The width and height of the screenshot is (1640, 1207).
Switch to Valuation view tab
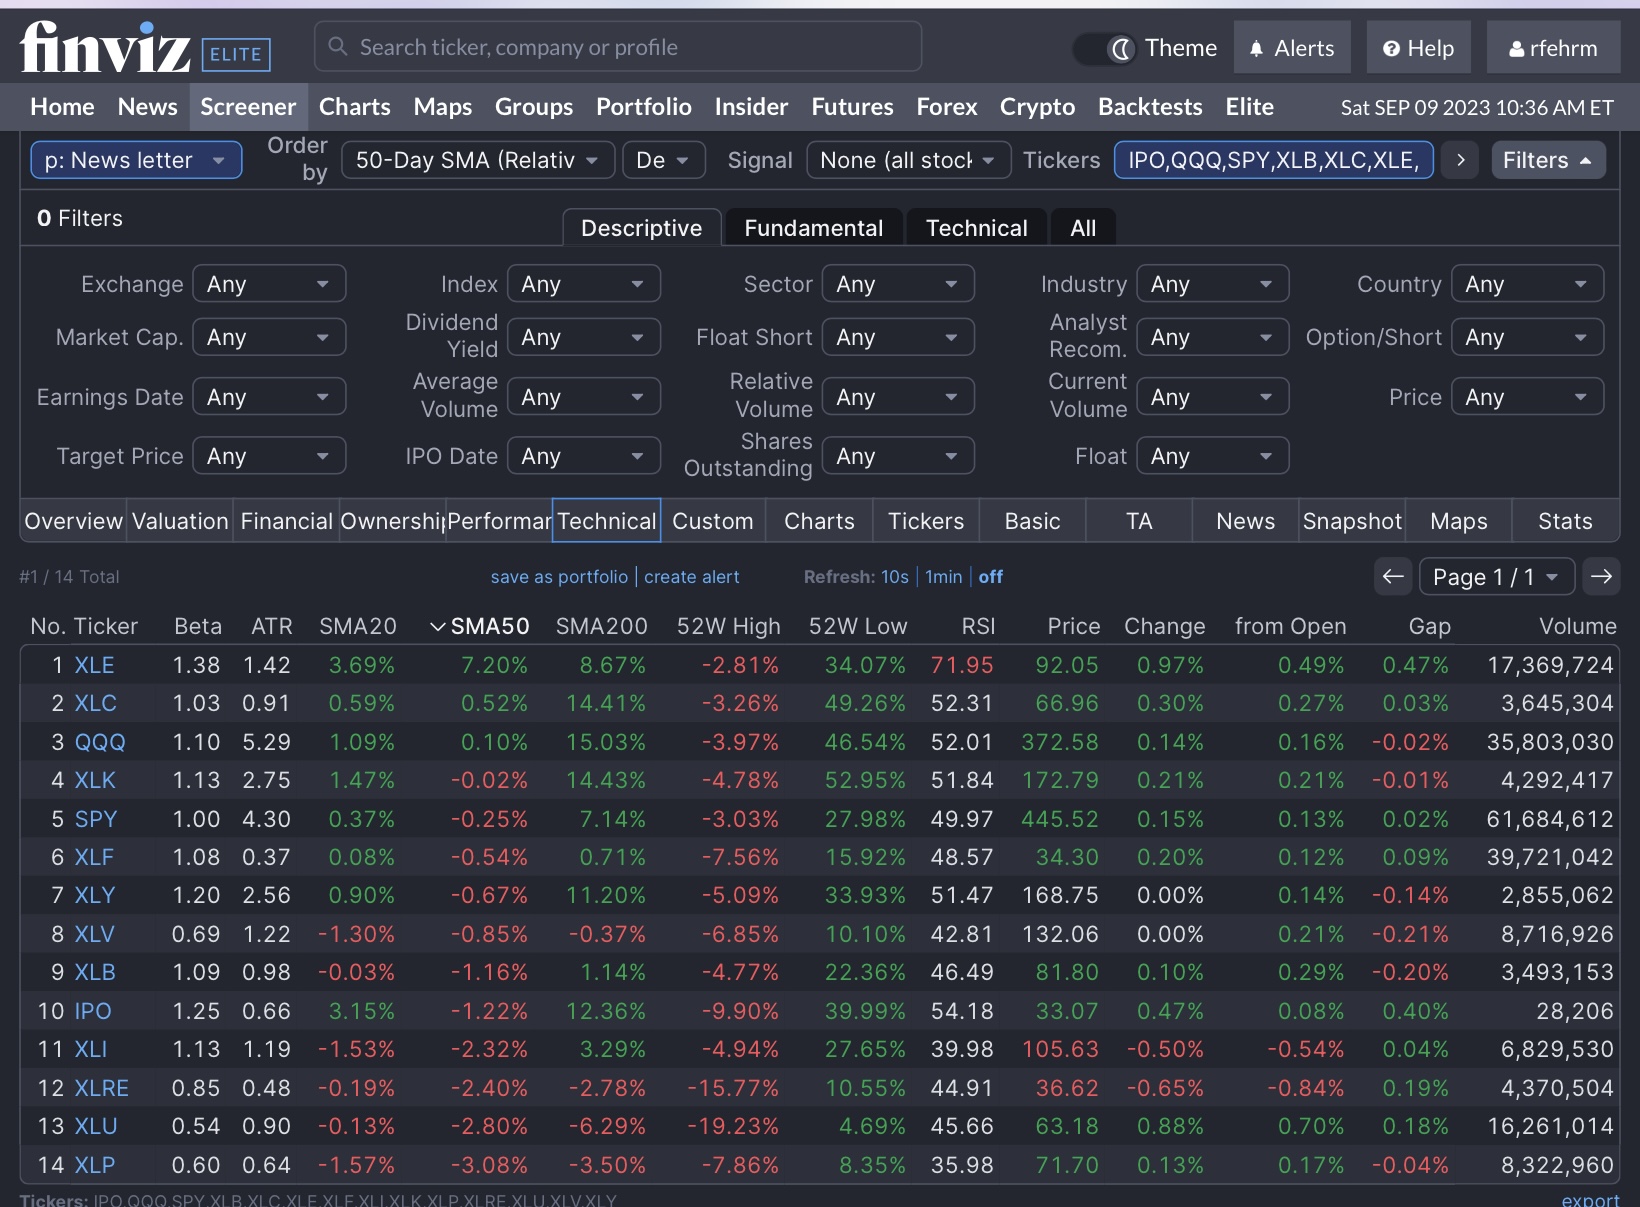[180, 521]
